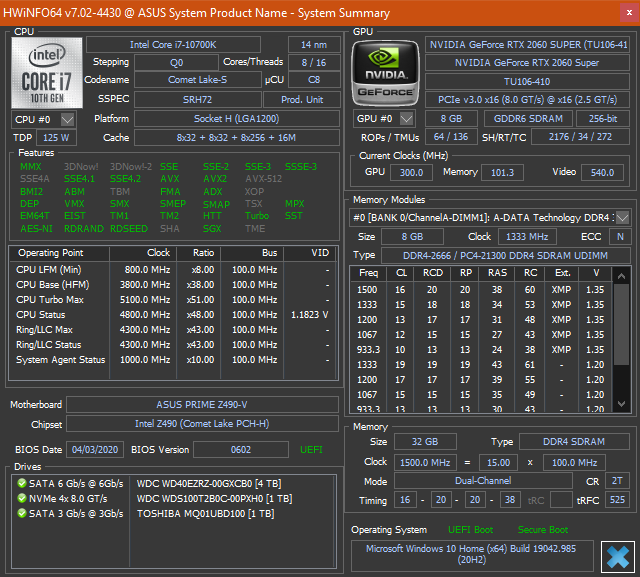640x577 pixels.
Task: Click the SRH72 SSPEC field
Action: [198, 100]
